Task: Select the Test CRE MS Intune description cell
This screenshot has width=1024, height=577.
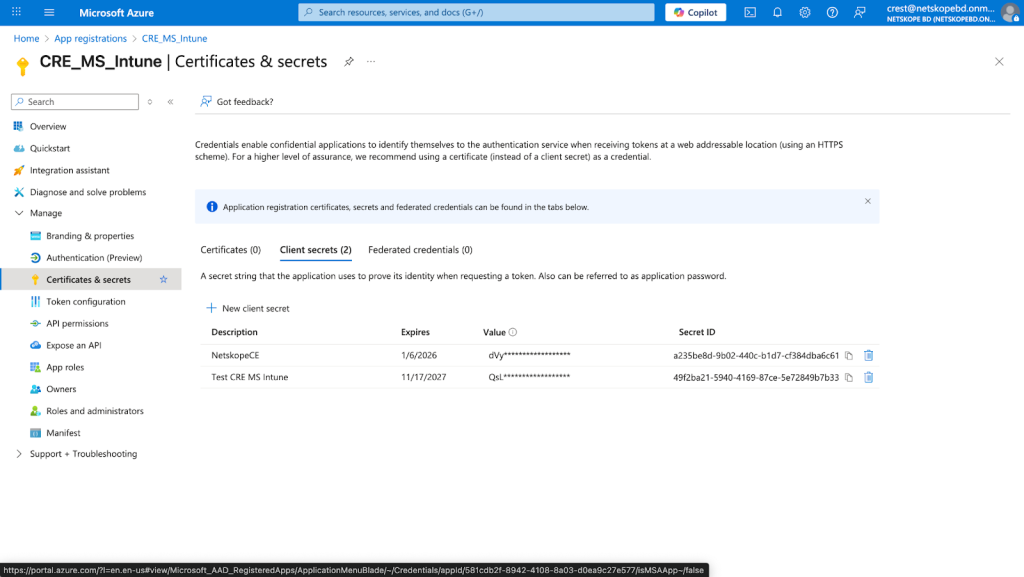Action: click(249, 377)
